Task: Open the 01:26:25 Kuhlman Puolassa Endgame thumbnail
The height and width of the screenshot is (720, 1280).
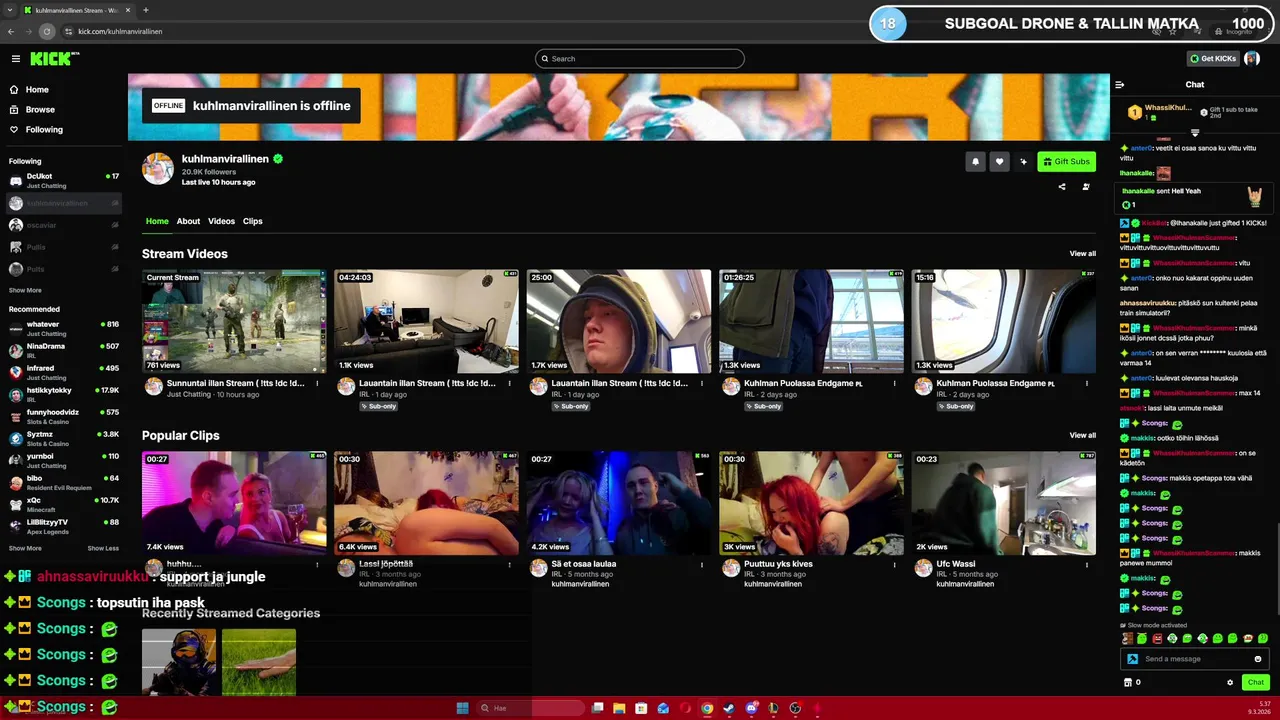Action: pyautogui.click(x=811, y=321)
